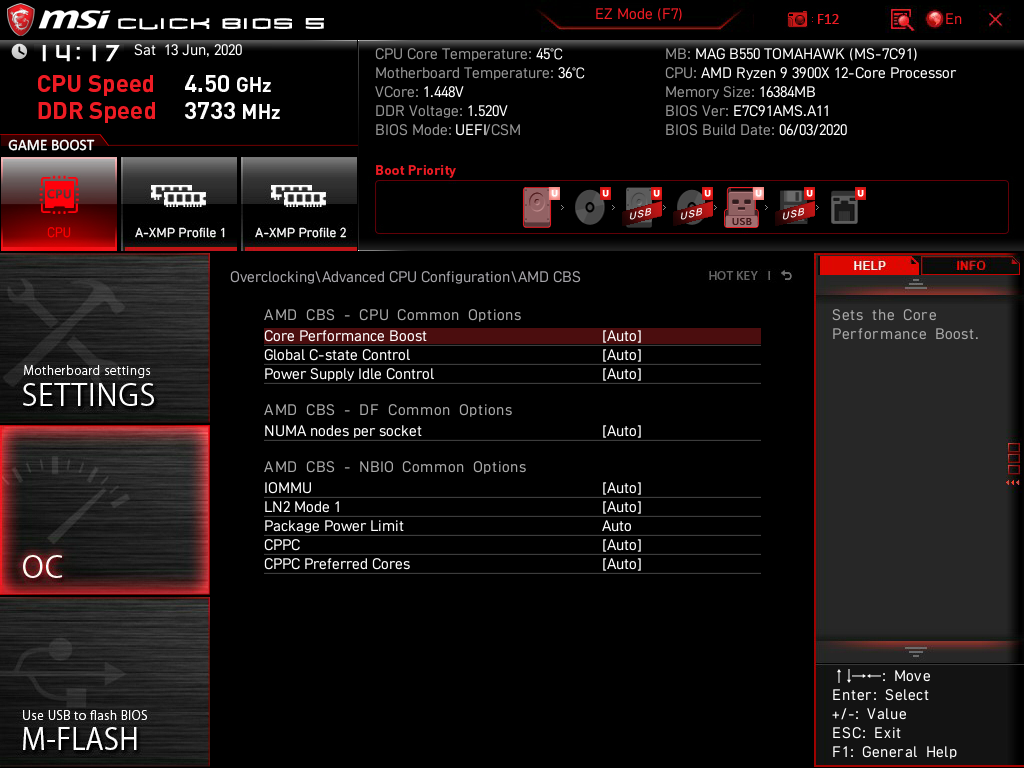The width and height of the screenshot is (1024, 768).
Task: Click the Memory Size 16384MB text
Action: point(740,92)
